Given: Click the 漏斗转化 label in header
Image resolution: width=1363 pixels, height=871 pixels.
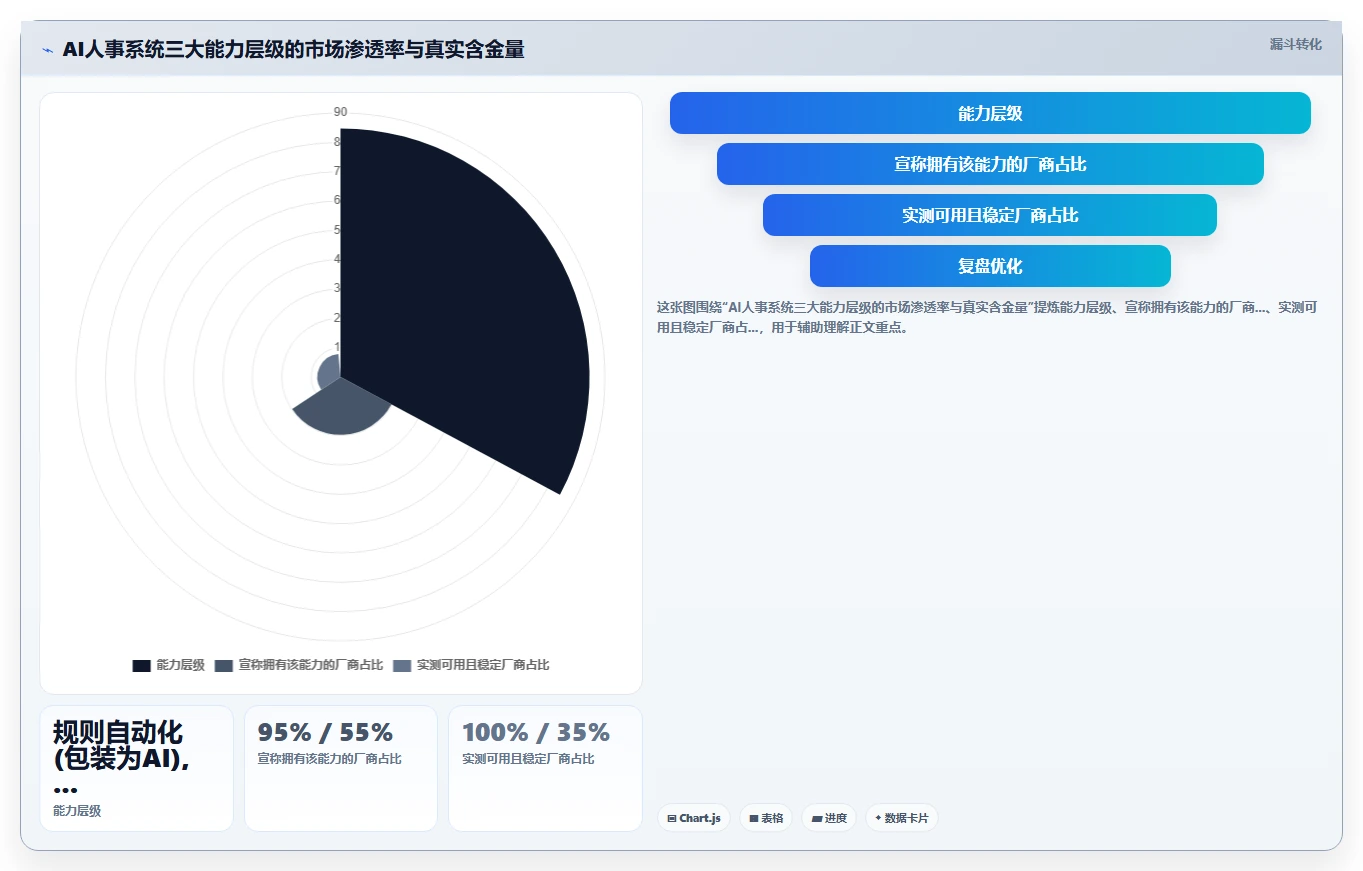Looking at the screenshot, I should point(1296,44).
